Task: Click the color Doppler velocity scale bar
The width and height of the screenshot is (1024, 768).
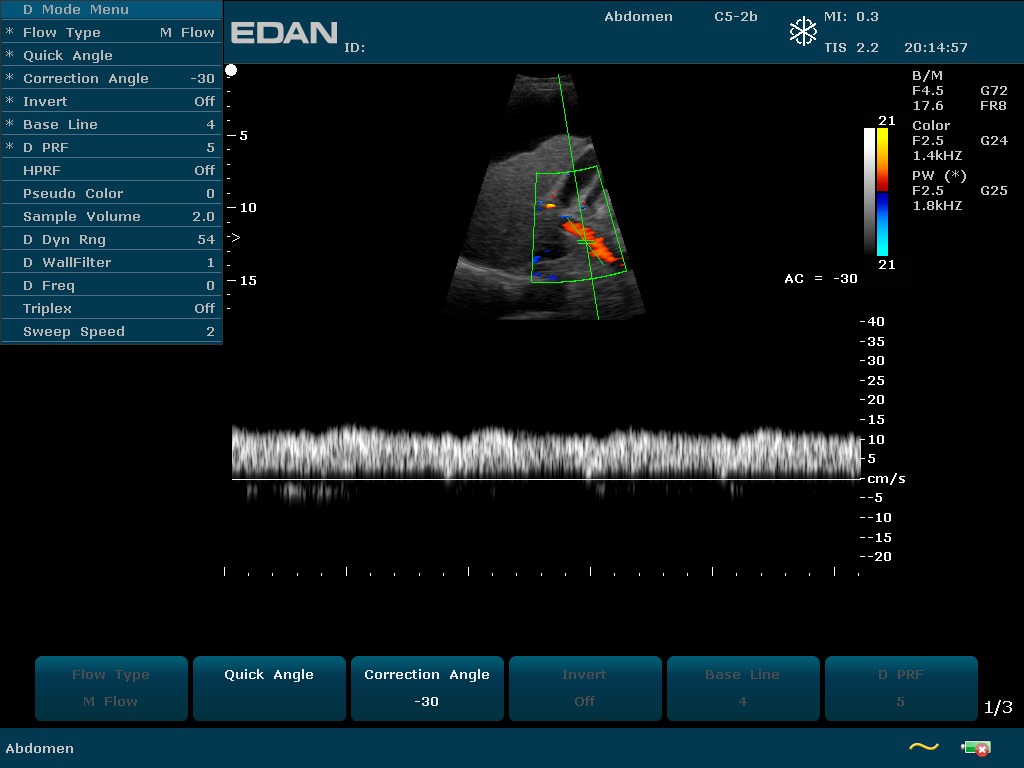Action: pyautogui.click(x=882, y=192)
